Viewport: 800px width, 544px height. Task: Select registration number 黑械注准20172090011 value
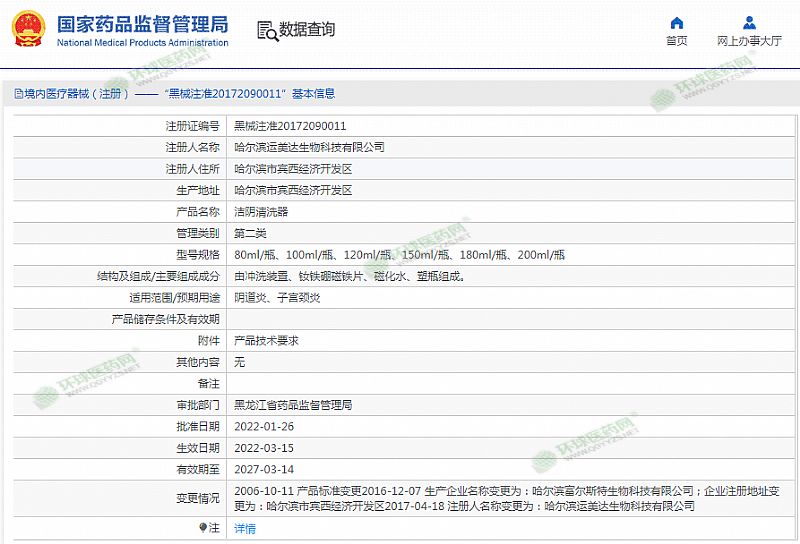[290, 126]
